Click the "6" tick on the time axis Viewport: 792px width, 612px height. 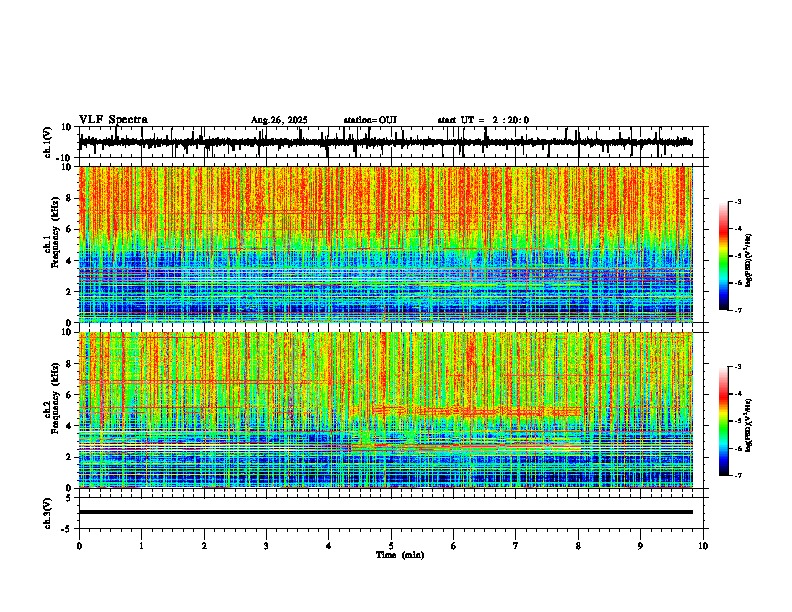point(454,546)
